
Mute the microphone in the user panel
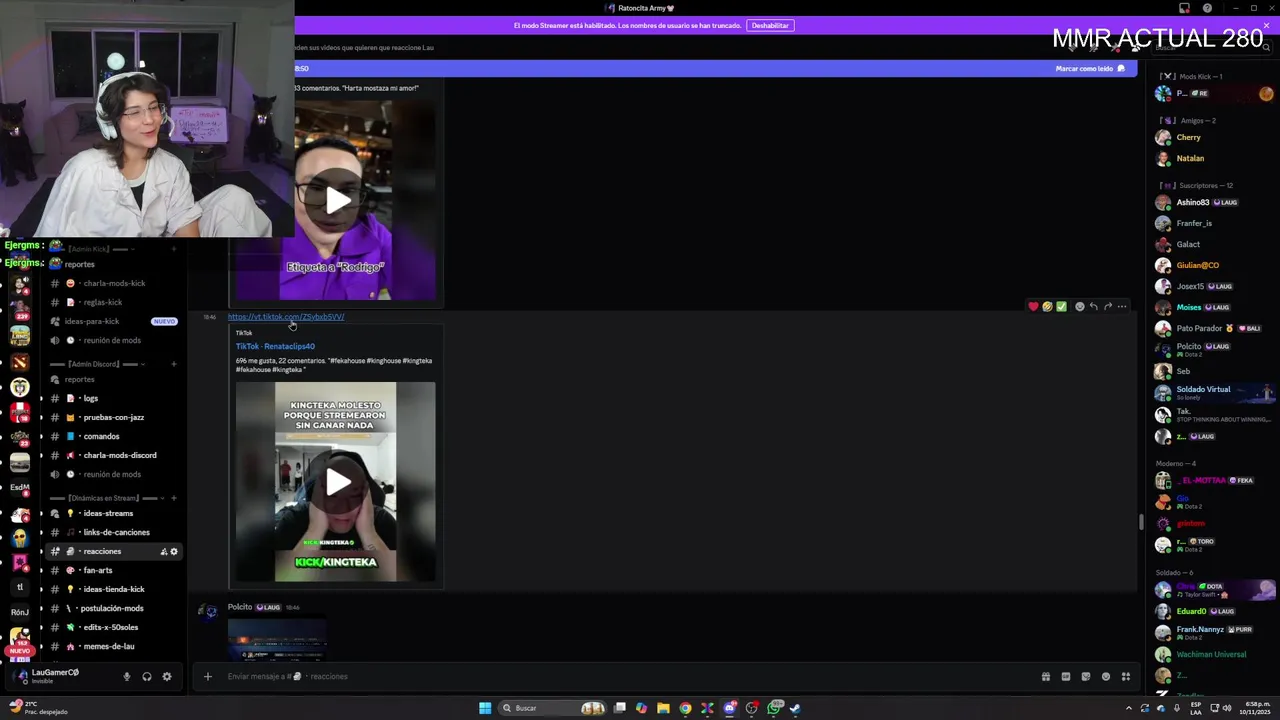[126, 676]
